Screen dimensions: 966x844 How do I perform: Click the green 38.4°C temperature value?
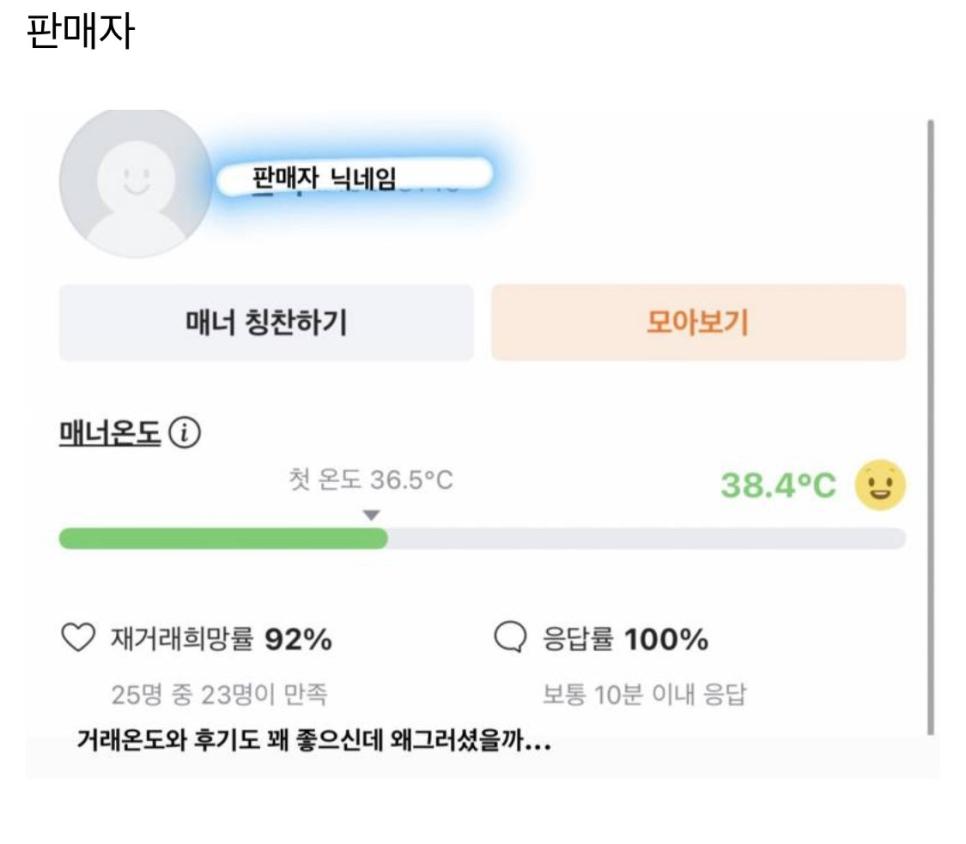pos(778,485)
